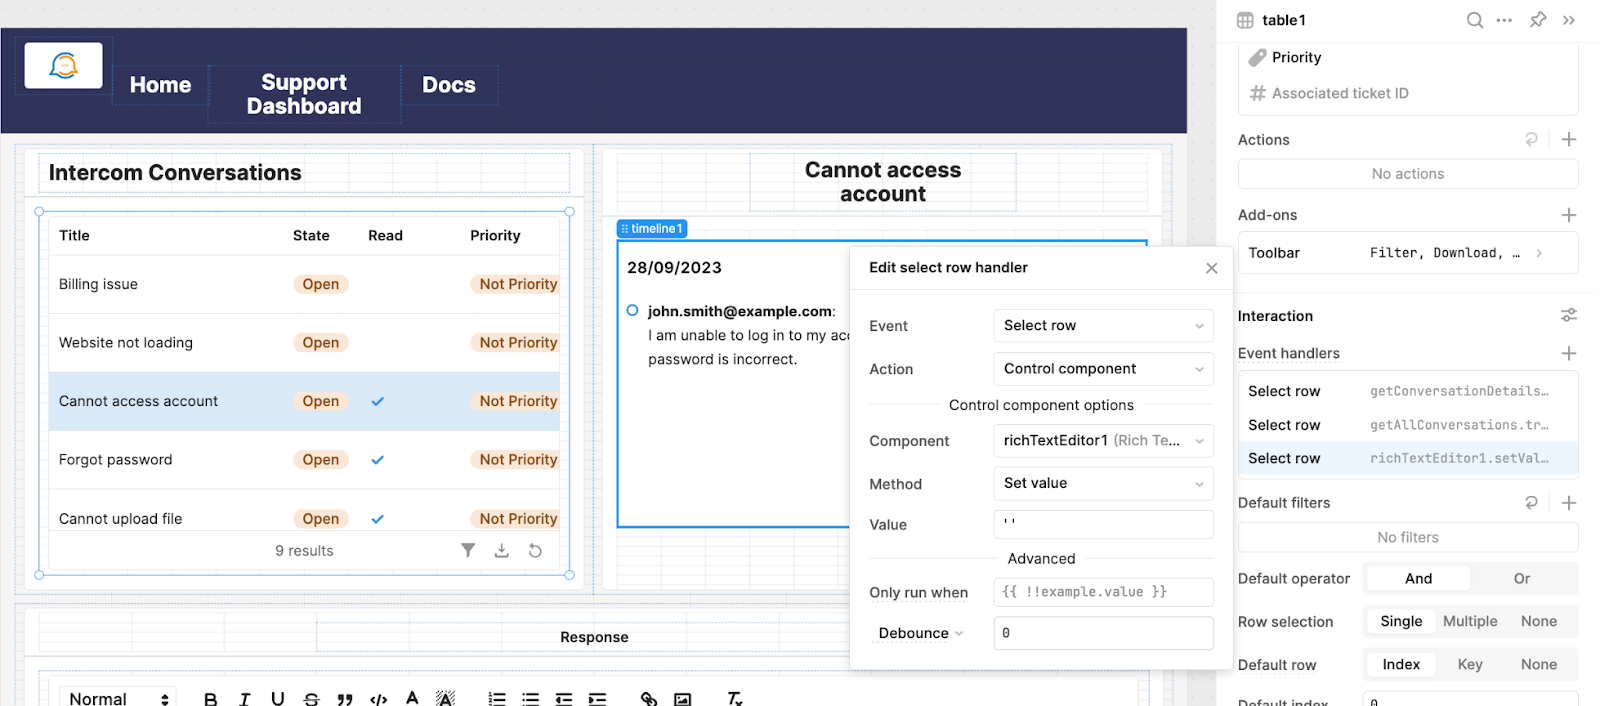
Task: Add a new action with plus icon
Action: [1569, 140]
